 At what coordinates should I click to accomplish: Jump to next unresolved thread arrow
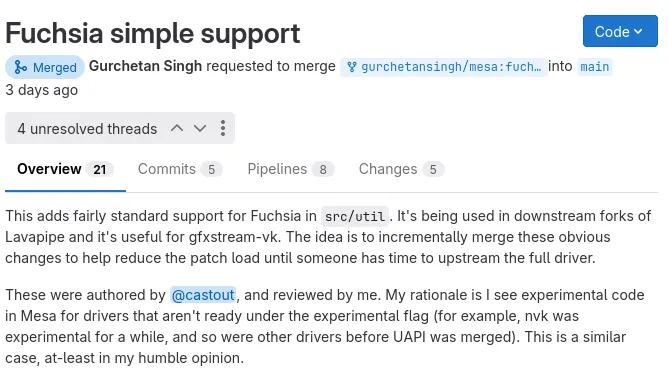click(x=200, y=128)
